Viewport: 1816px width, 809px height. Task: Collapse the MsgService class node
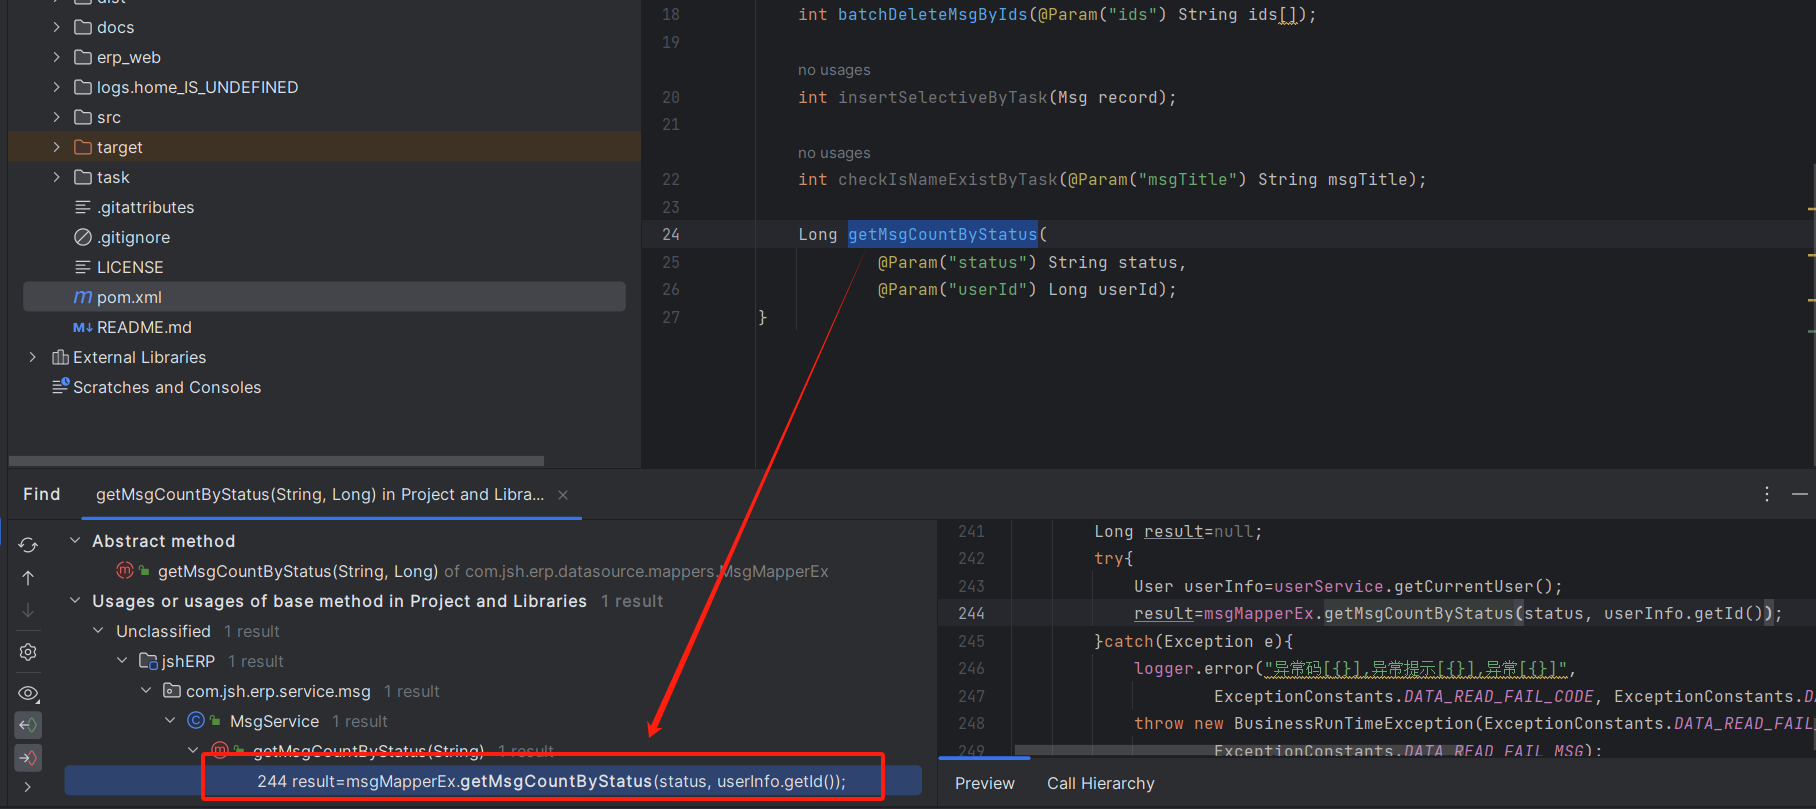pos(170,721)
